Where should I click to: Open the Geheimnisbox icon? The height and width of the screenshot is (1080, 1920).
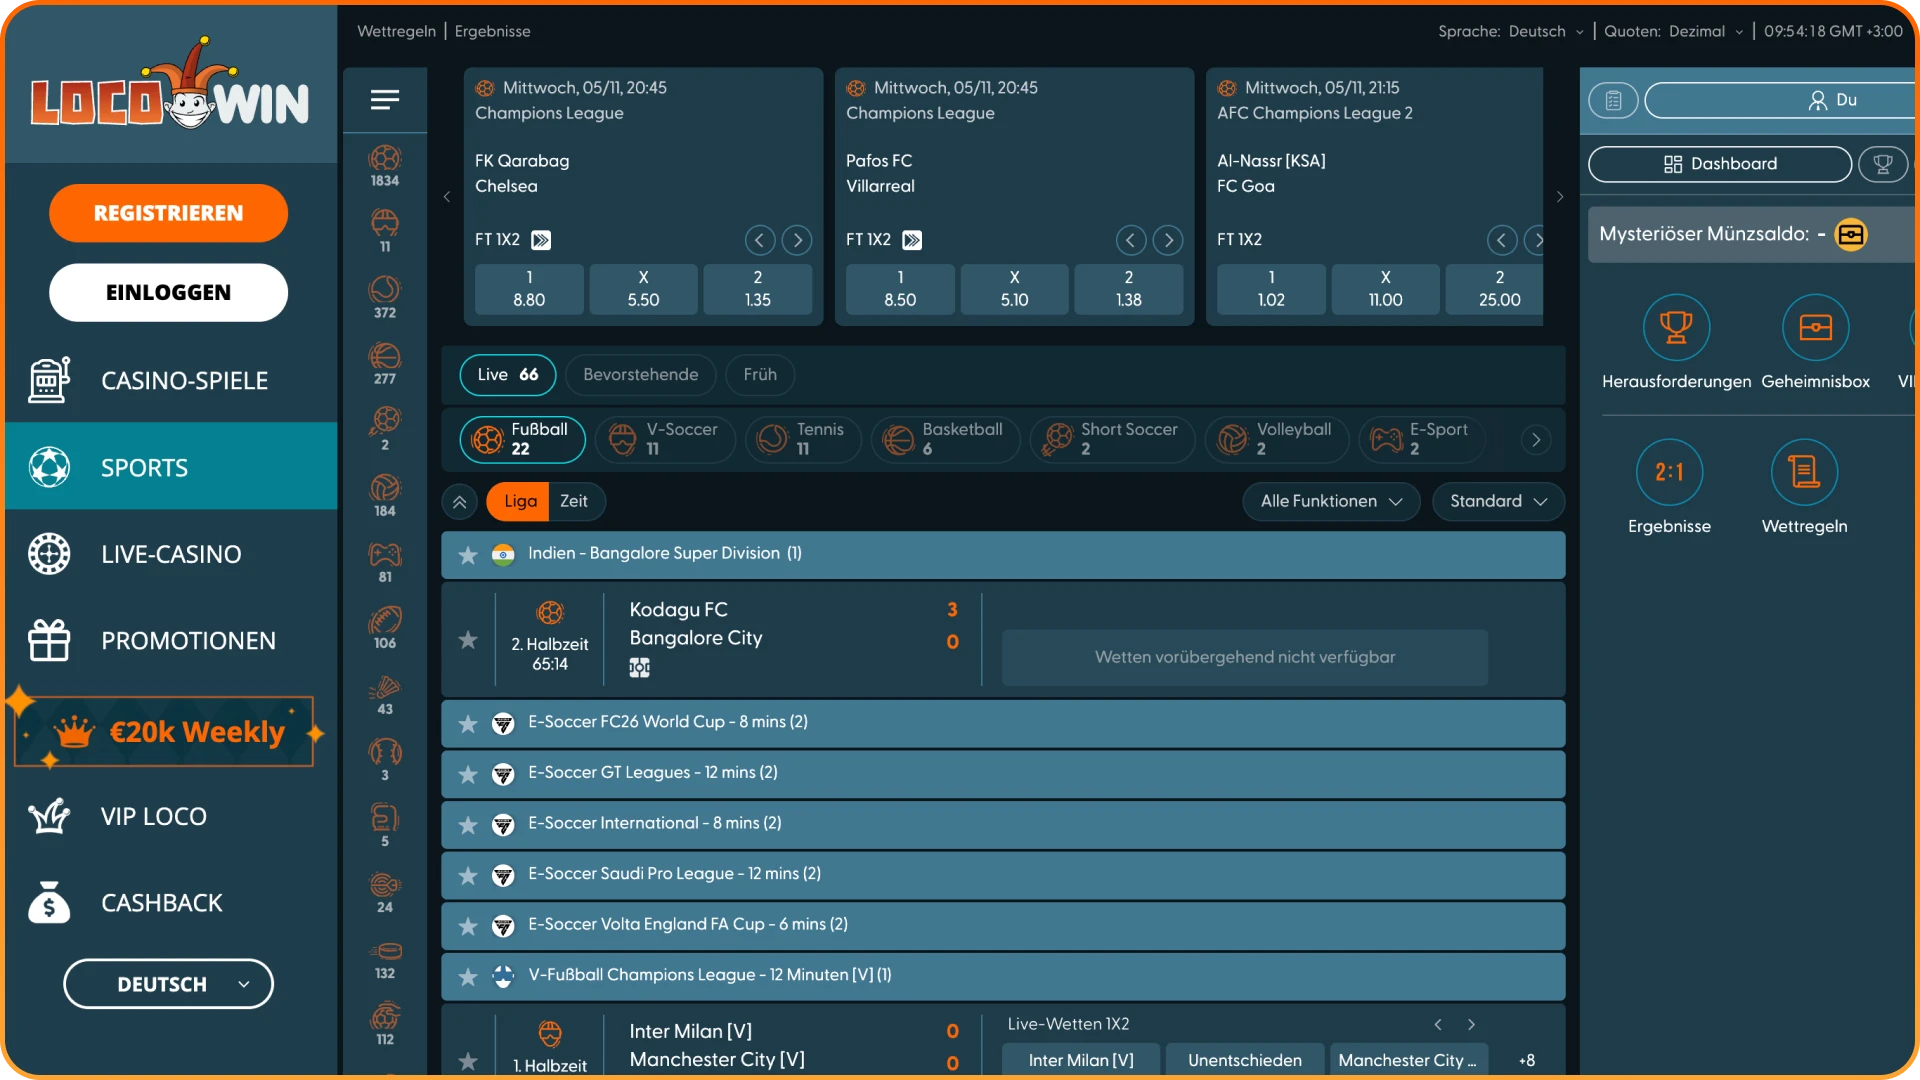1815,327
